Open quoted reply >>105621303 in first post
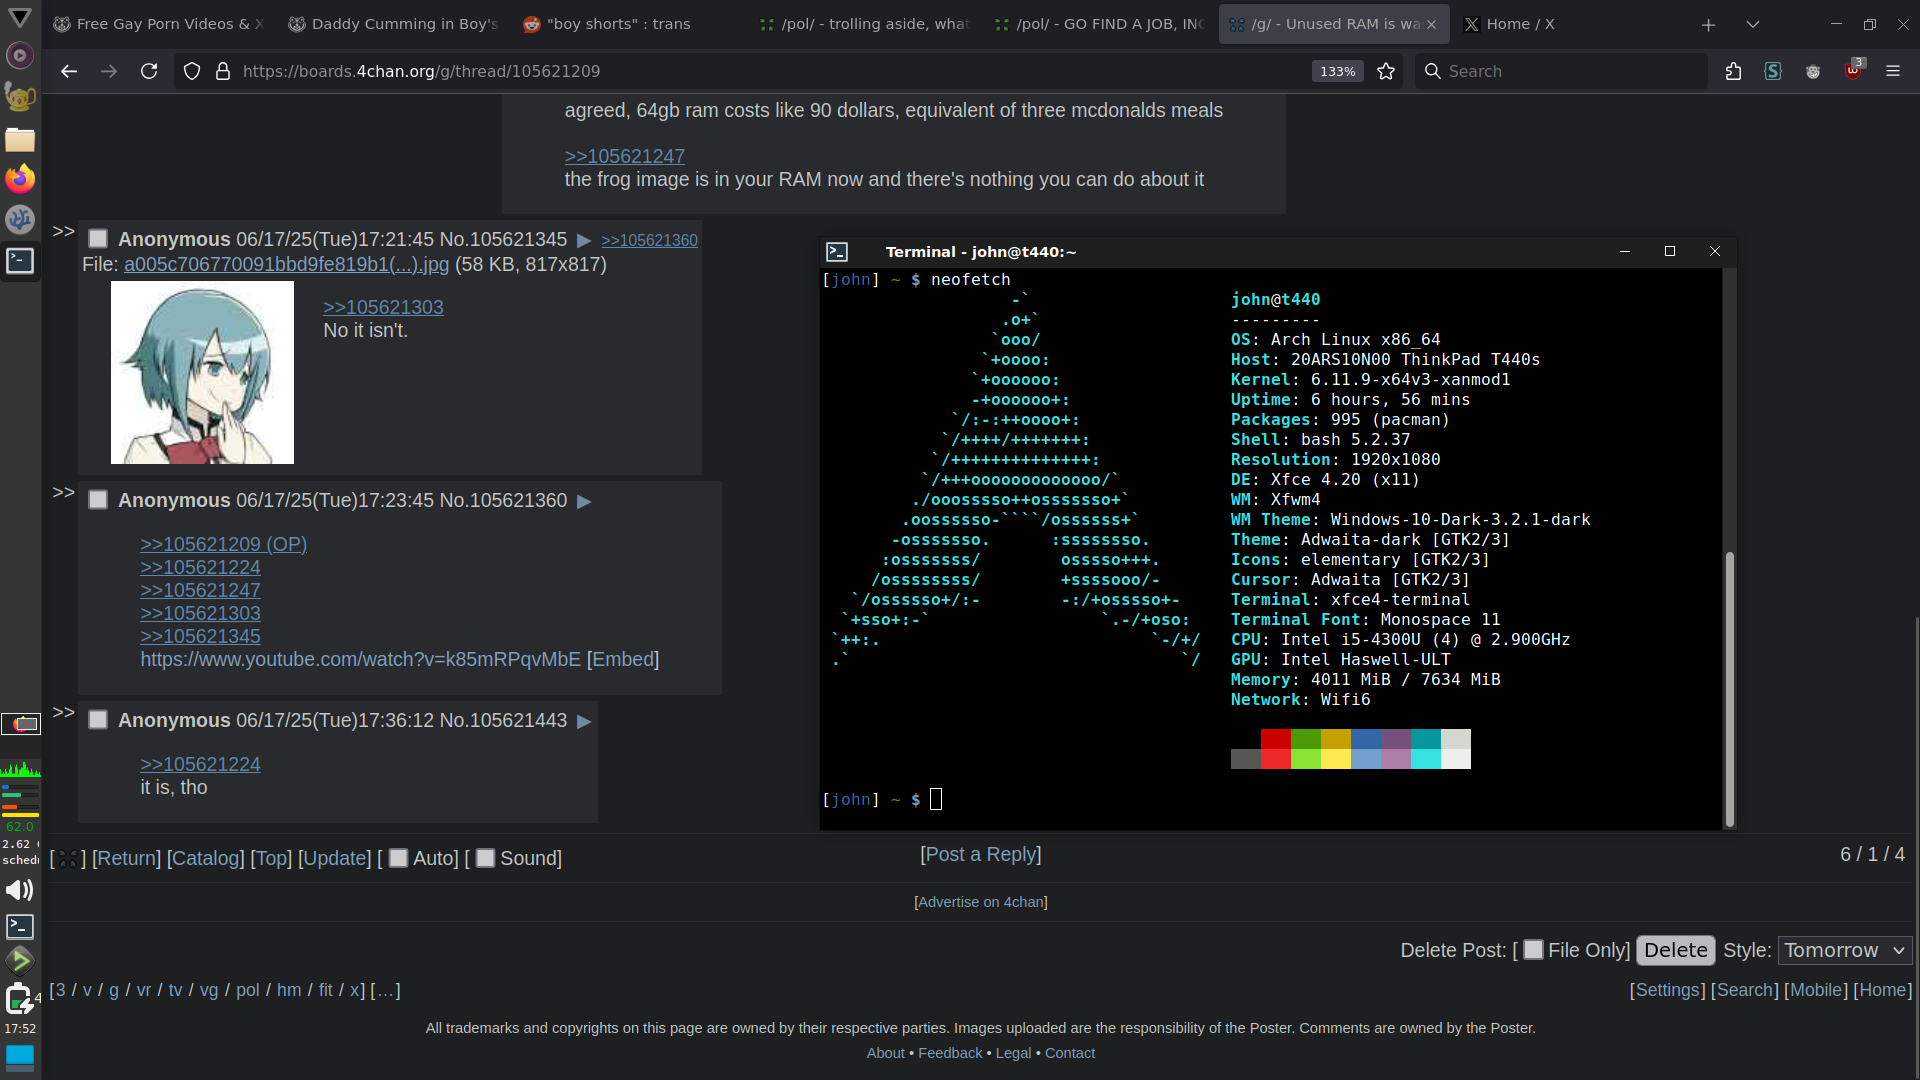Image resolution: width=1920 pixels, height=1080 pixels. pyautogui.click(x=383, y=308)
